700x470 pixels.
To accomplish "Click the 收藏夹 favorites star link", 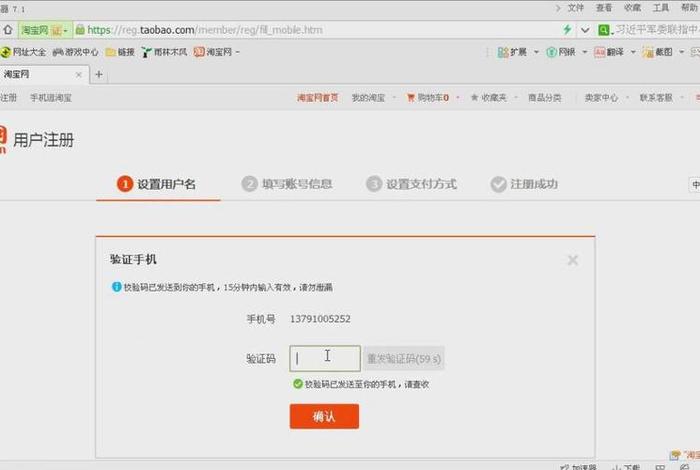I will tap(488, 98).
